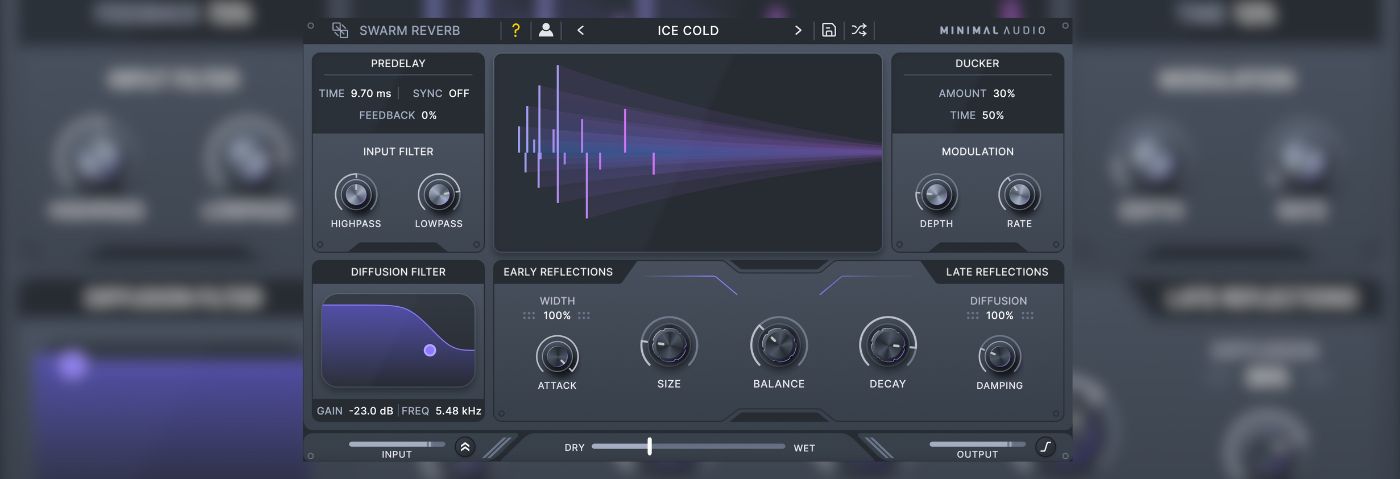Click the dots icon right of DIFFUSION value
Image resolution: width=1400 pixels, height=479 pixels.
(x=1027, y=316)
